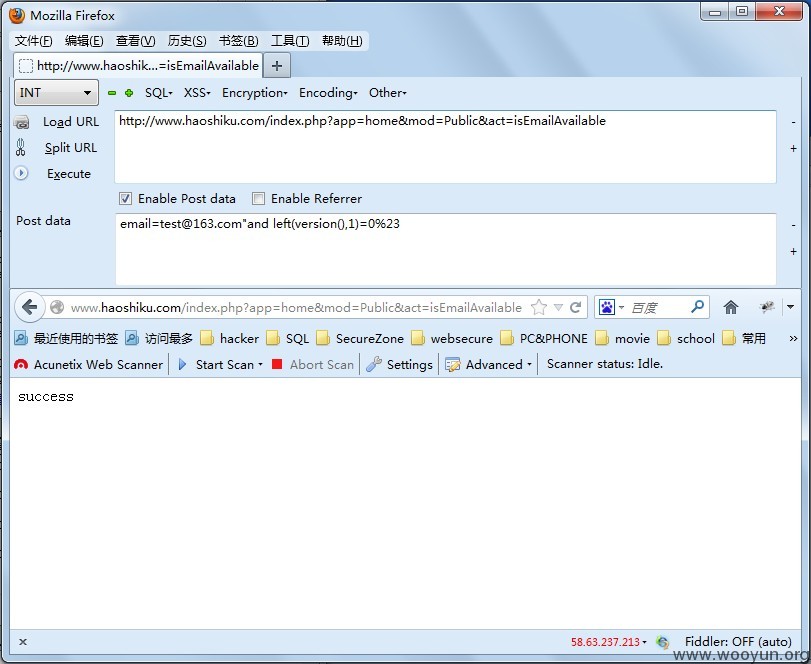Click the site identity globe icon
The width and height of the screenshot is (811, 664).
(57, 308)
